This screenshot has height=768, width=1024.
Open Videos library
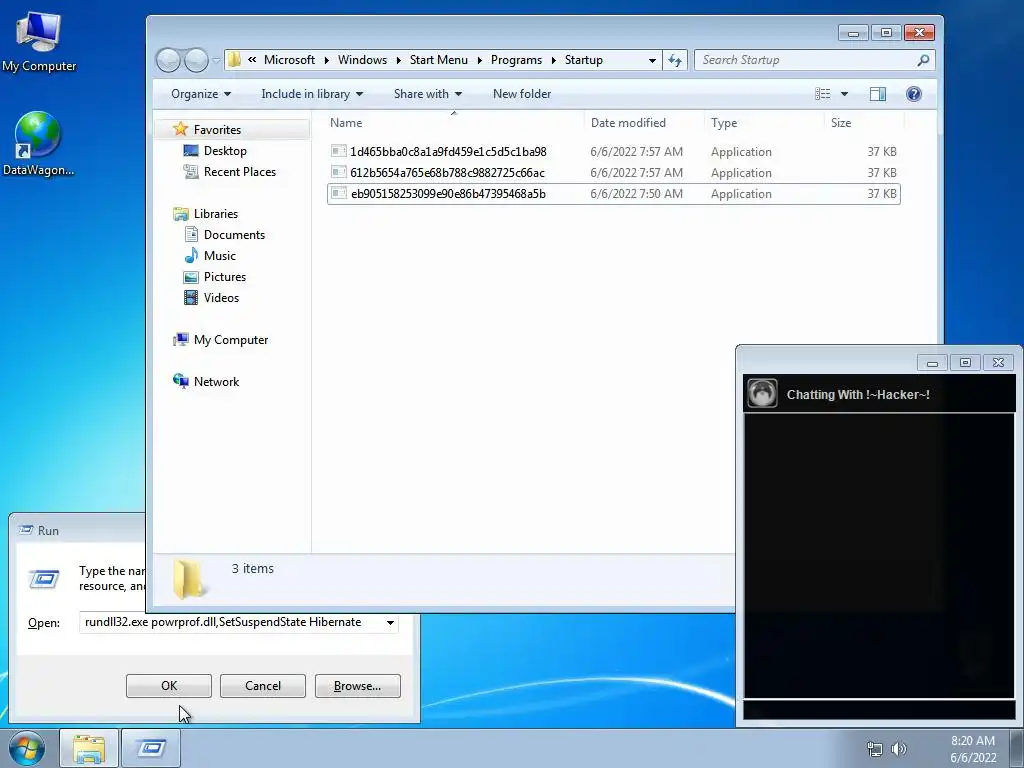click(x=221, y=297)
